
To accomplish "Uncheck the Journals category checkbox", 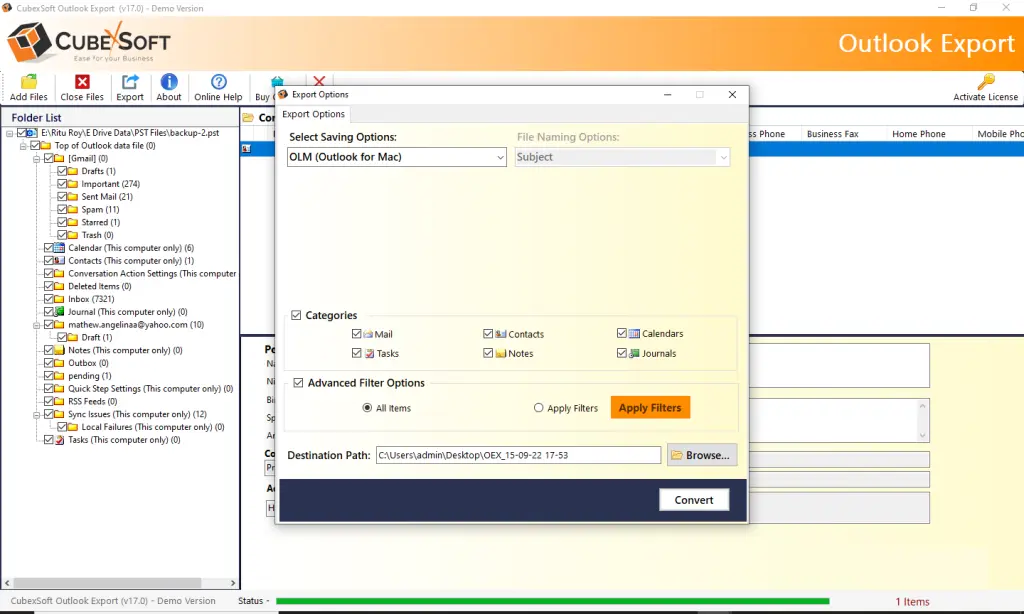I will (x=622, y=353).
